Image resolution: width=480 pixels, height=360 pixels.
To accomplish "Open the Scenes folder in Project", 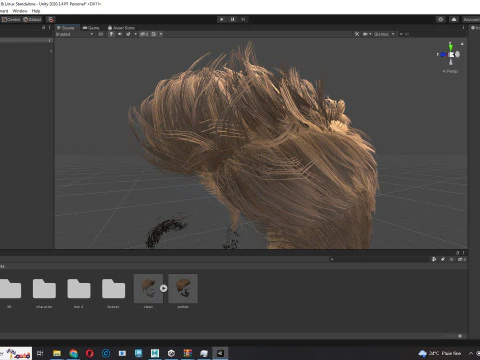I will click(113, 289).
